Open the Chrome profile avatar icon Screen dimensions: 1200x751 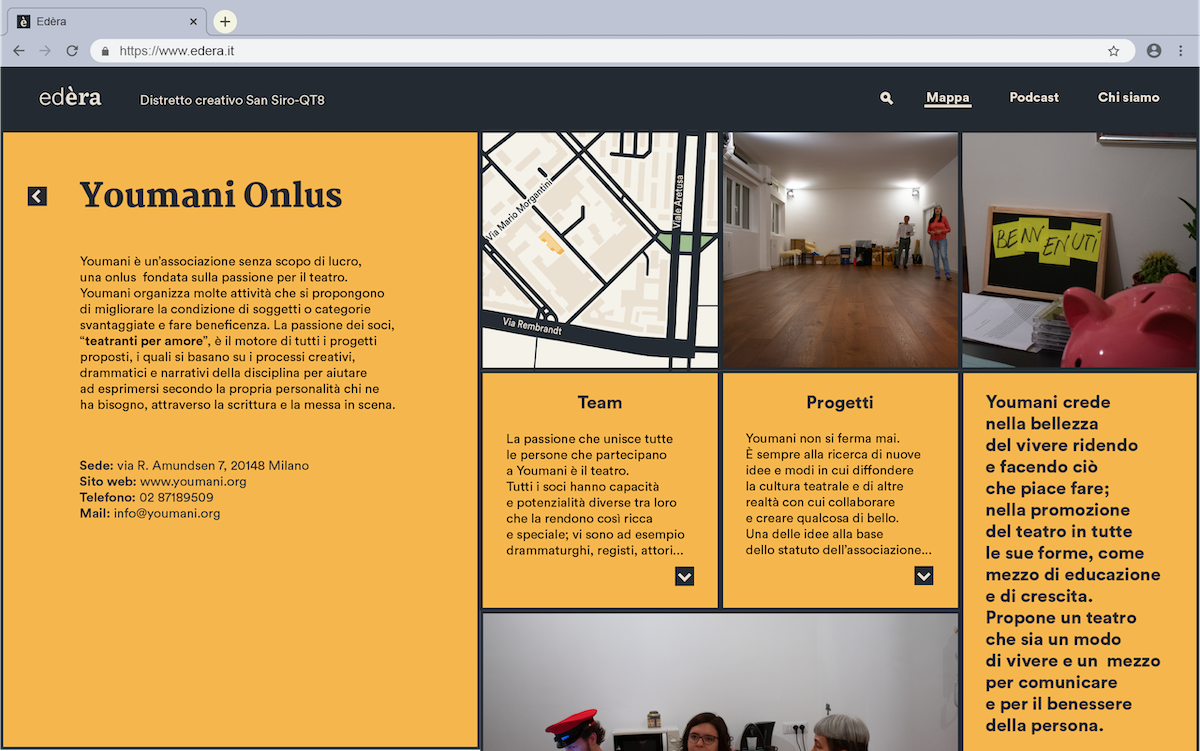1154,50
